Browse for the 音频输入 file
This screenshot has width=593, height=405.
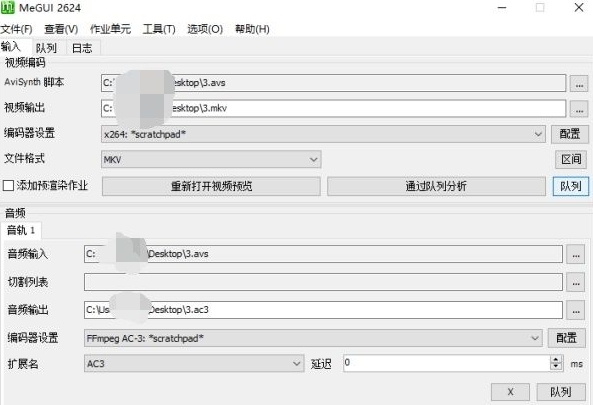point(576,254)
